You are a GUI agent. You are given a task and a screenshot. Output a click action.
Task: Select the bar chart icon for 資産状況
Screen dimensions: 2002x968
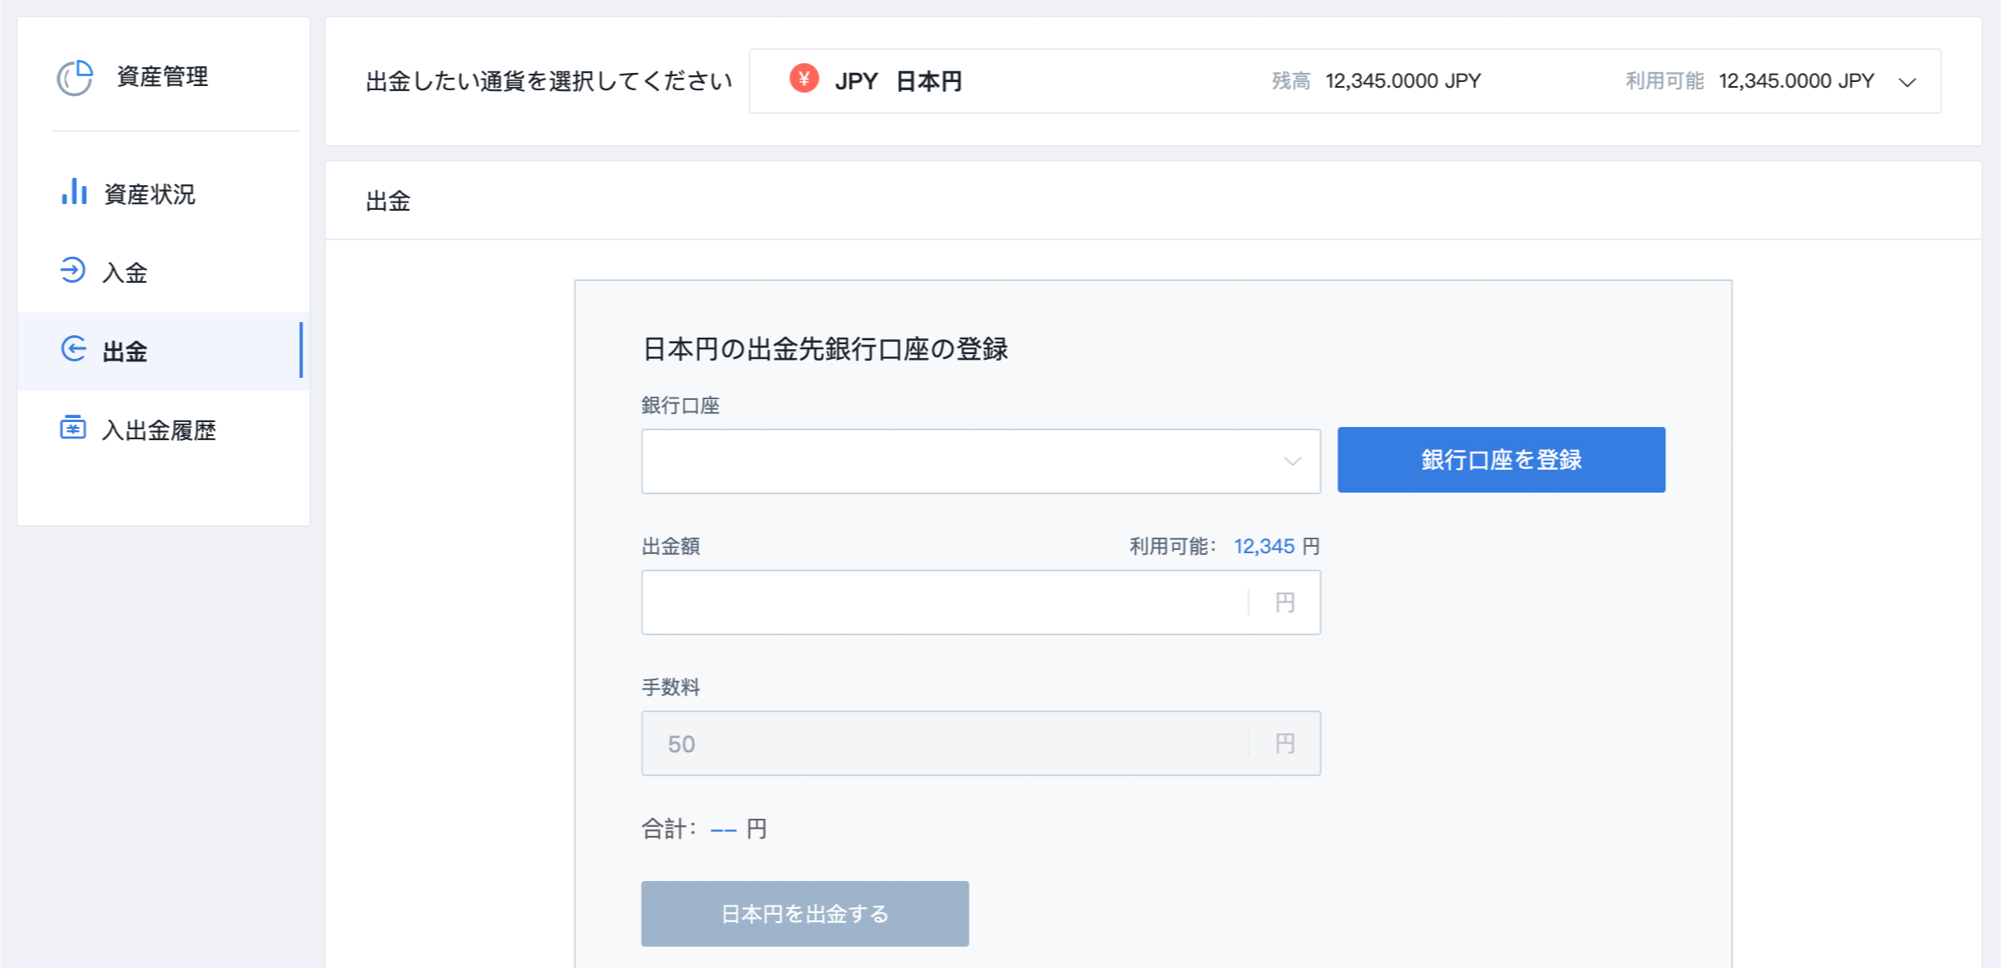pyautogui.click(x=74, y=193)
